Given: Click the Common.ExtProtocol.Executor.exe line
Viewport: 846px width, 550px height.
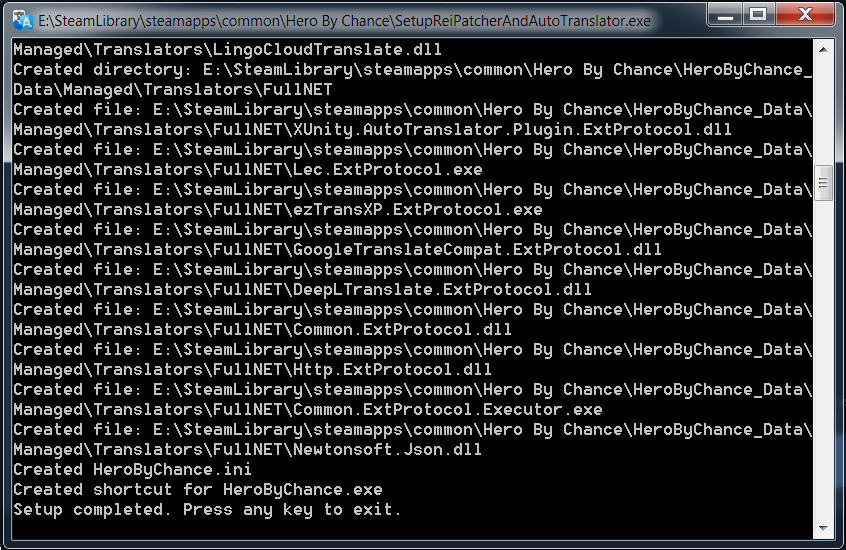Looking at the screenshot, I should click(x=308, y=409).
